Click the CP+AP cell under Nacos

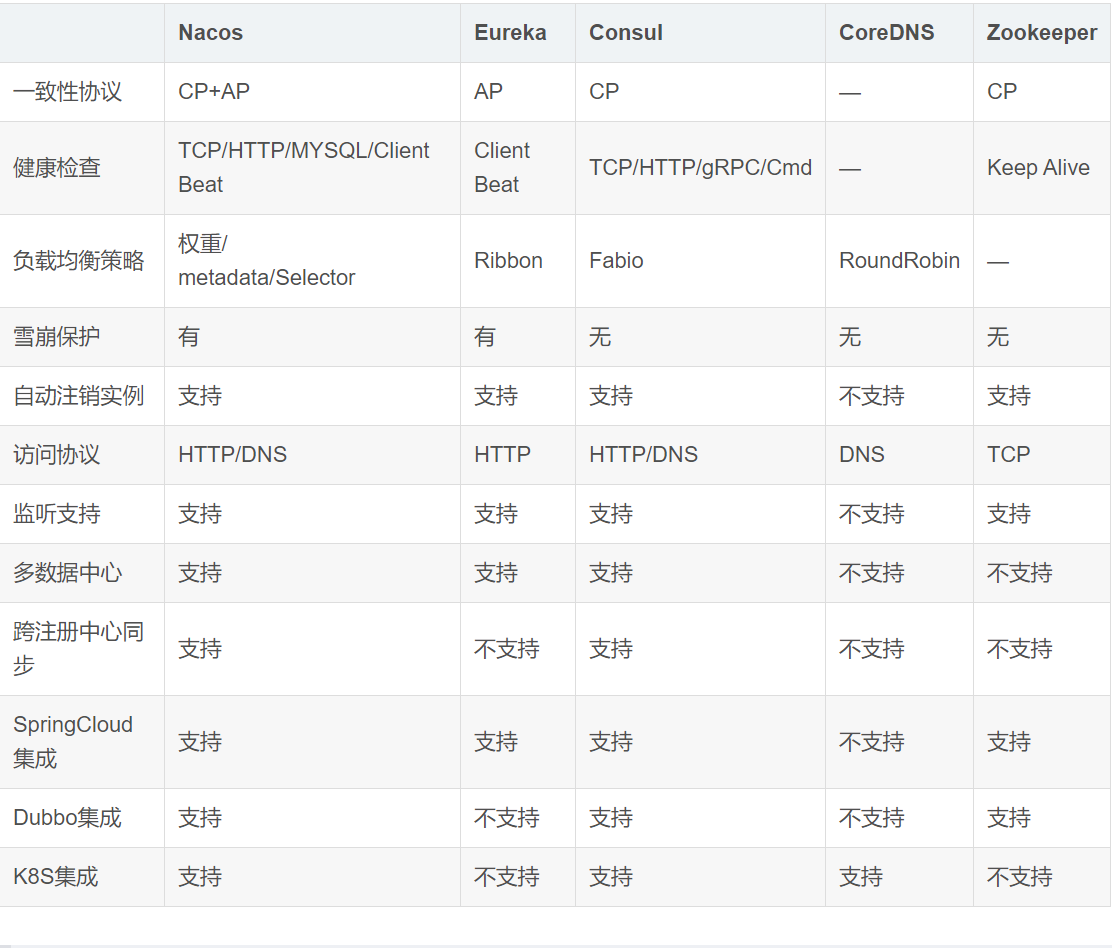[x=214, y=92]
